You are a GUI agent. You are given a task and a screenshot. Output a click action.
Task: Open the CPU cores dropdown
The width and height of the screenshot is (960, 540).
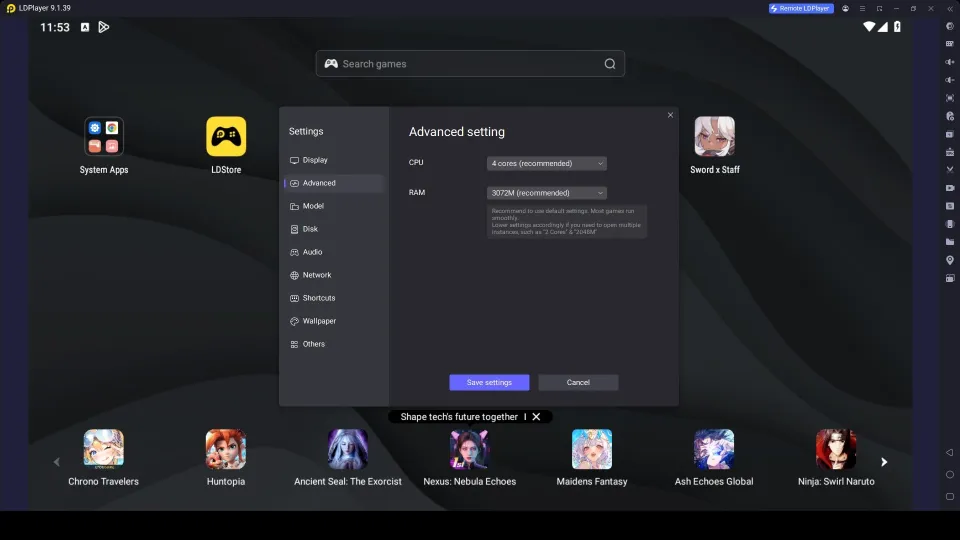click(x=547, y=163)
